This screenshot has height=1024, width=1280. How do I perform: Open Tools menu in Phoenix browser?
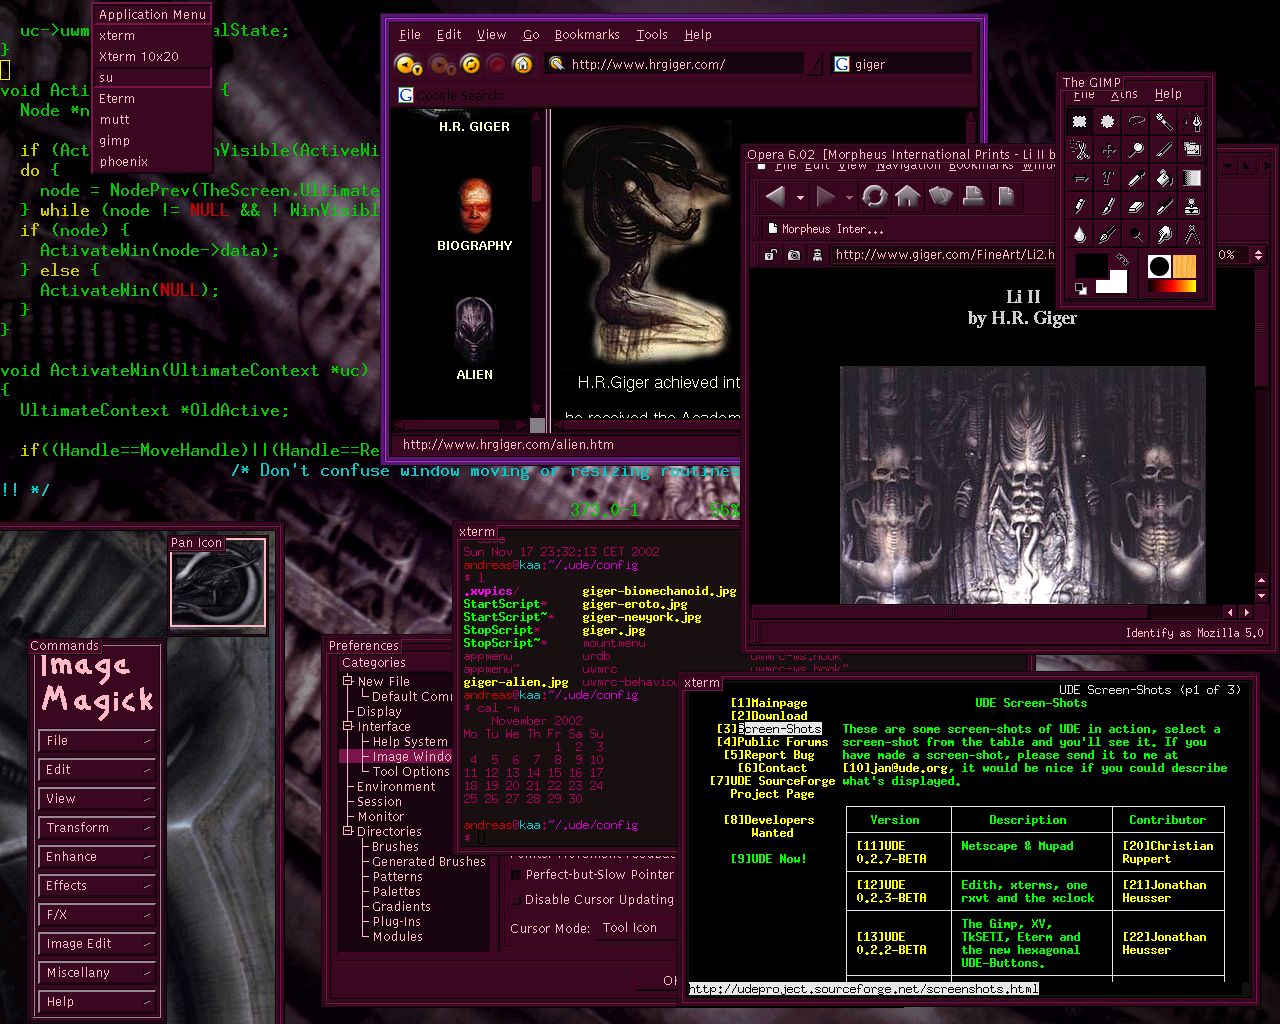coord(652,35)
